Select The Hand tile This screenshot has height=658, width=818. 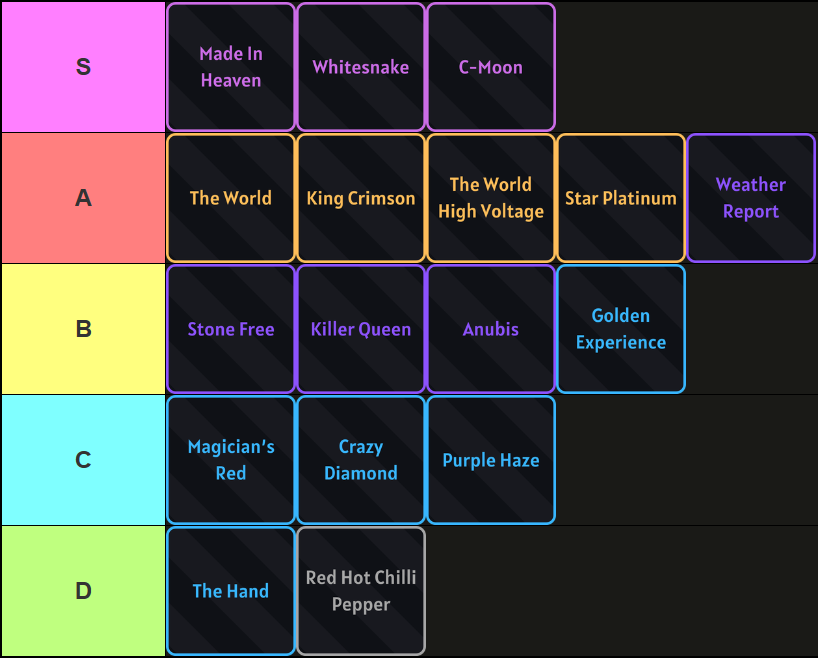click(231, 591)
